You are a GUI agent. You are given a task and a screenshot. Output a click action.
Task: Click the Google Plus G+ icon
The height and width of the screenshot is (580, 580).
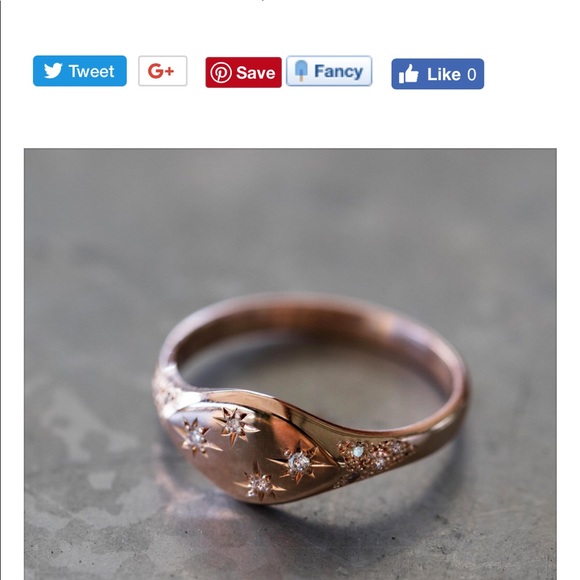tap(162, 71)
